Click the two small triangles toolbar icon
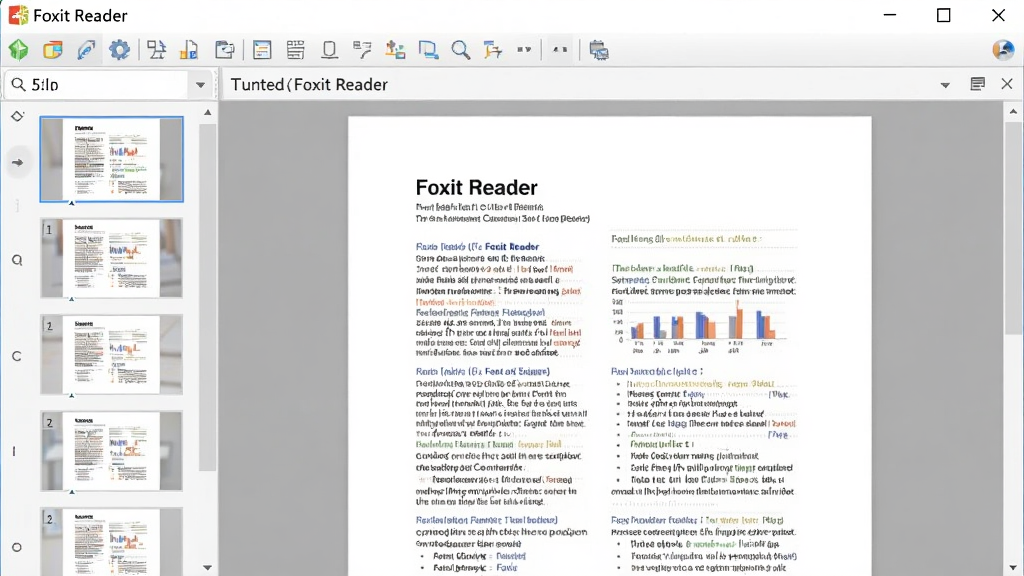Image resolution: width=1024 pixels, height=576 pixels. [x=560, y=50]
